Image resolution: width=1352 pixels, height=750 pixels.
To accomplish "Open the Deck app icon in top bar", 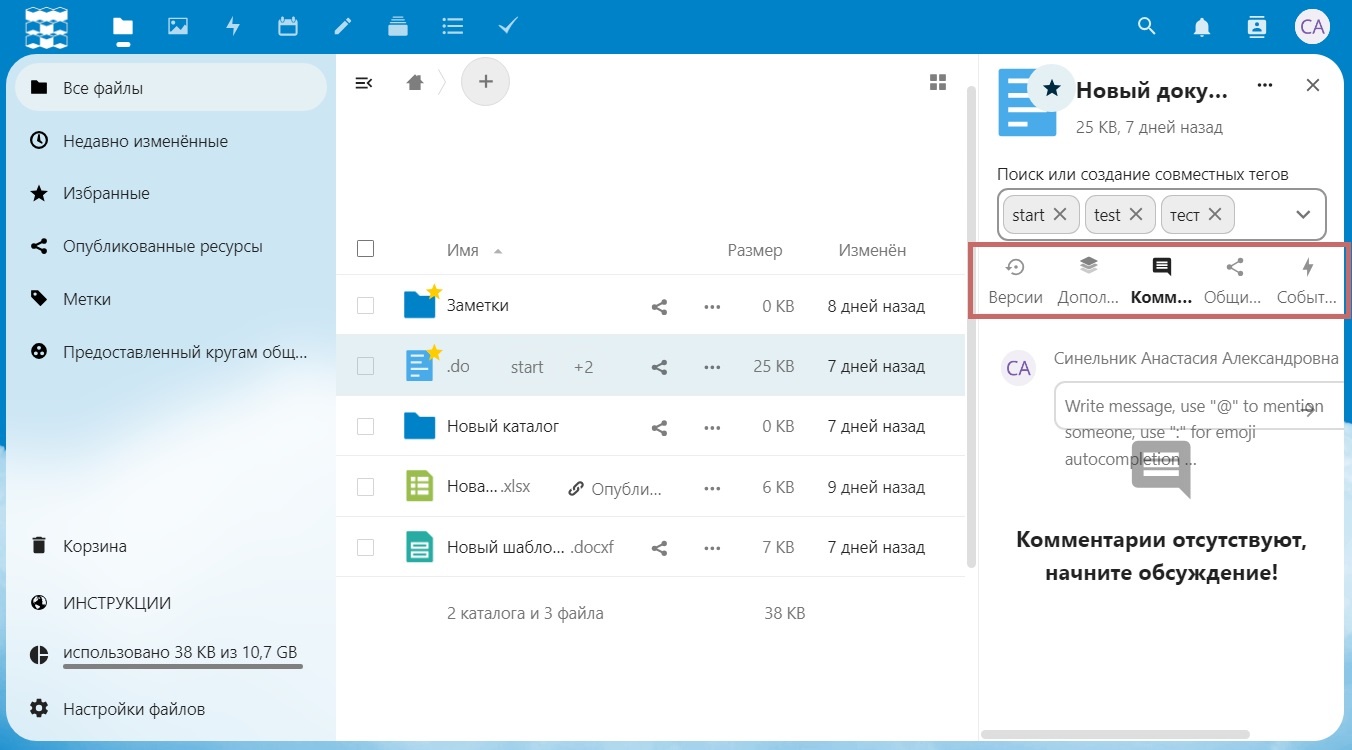I will point(398,27).
